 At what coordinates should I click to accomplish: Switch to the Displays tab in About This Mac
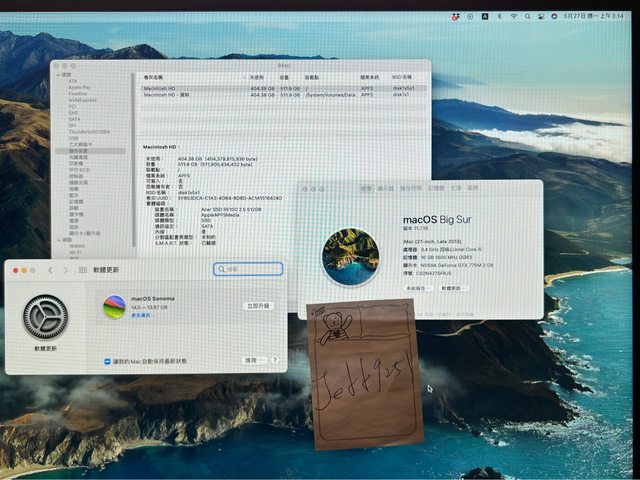pos(385,187)
